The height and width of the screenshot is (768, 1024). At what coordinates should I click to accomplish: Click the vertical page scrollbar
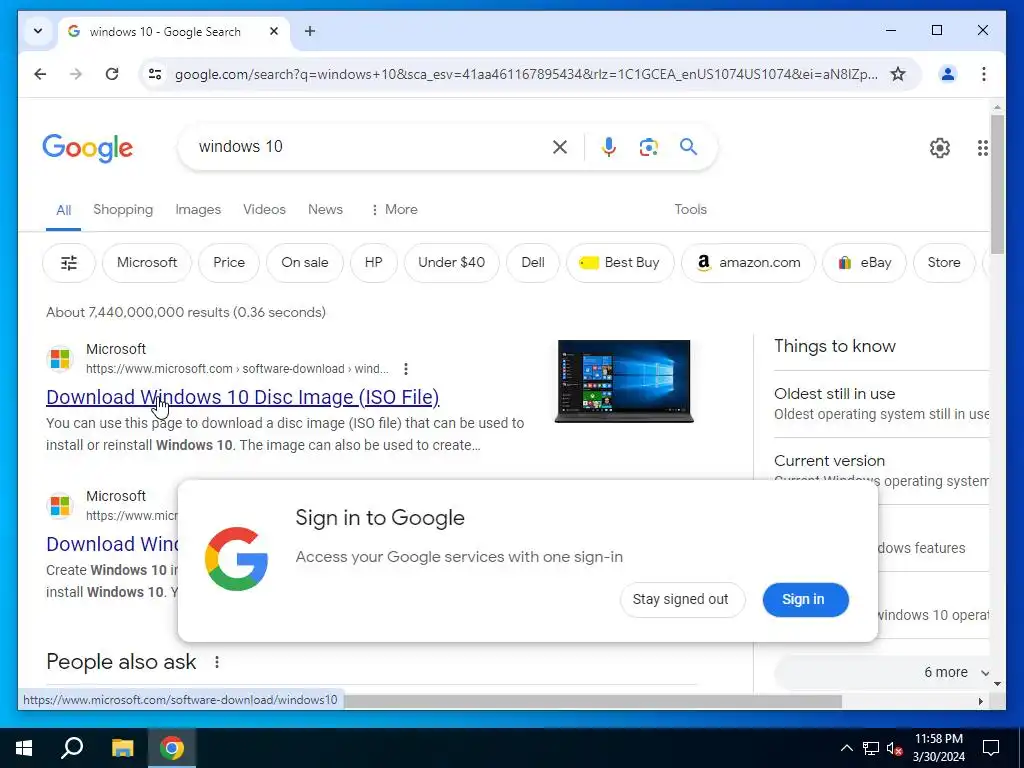pyautogui.click(x=997, y=185)
